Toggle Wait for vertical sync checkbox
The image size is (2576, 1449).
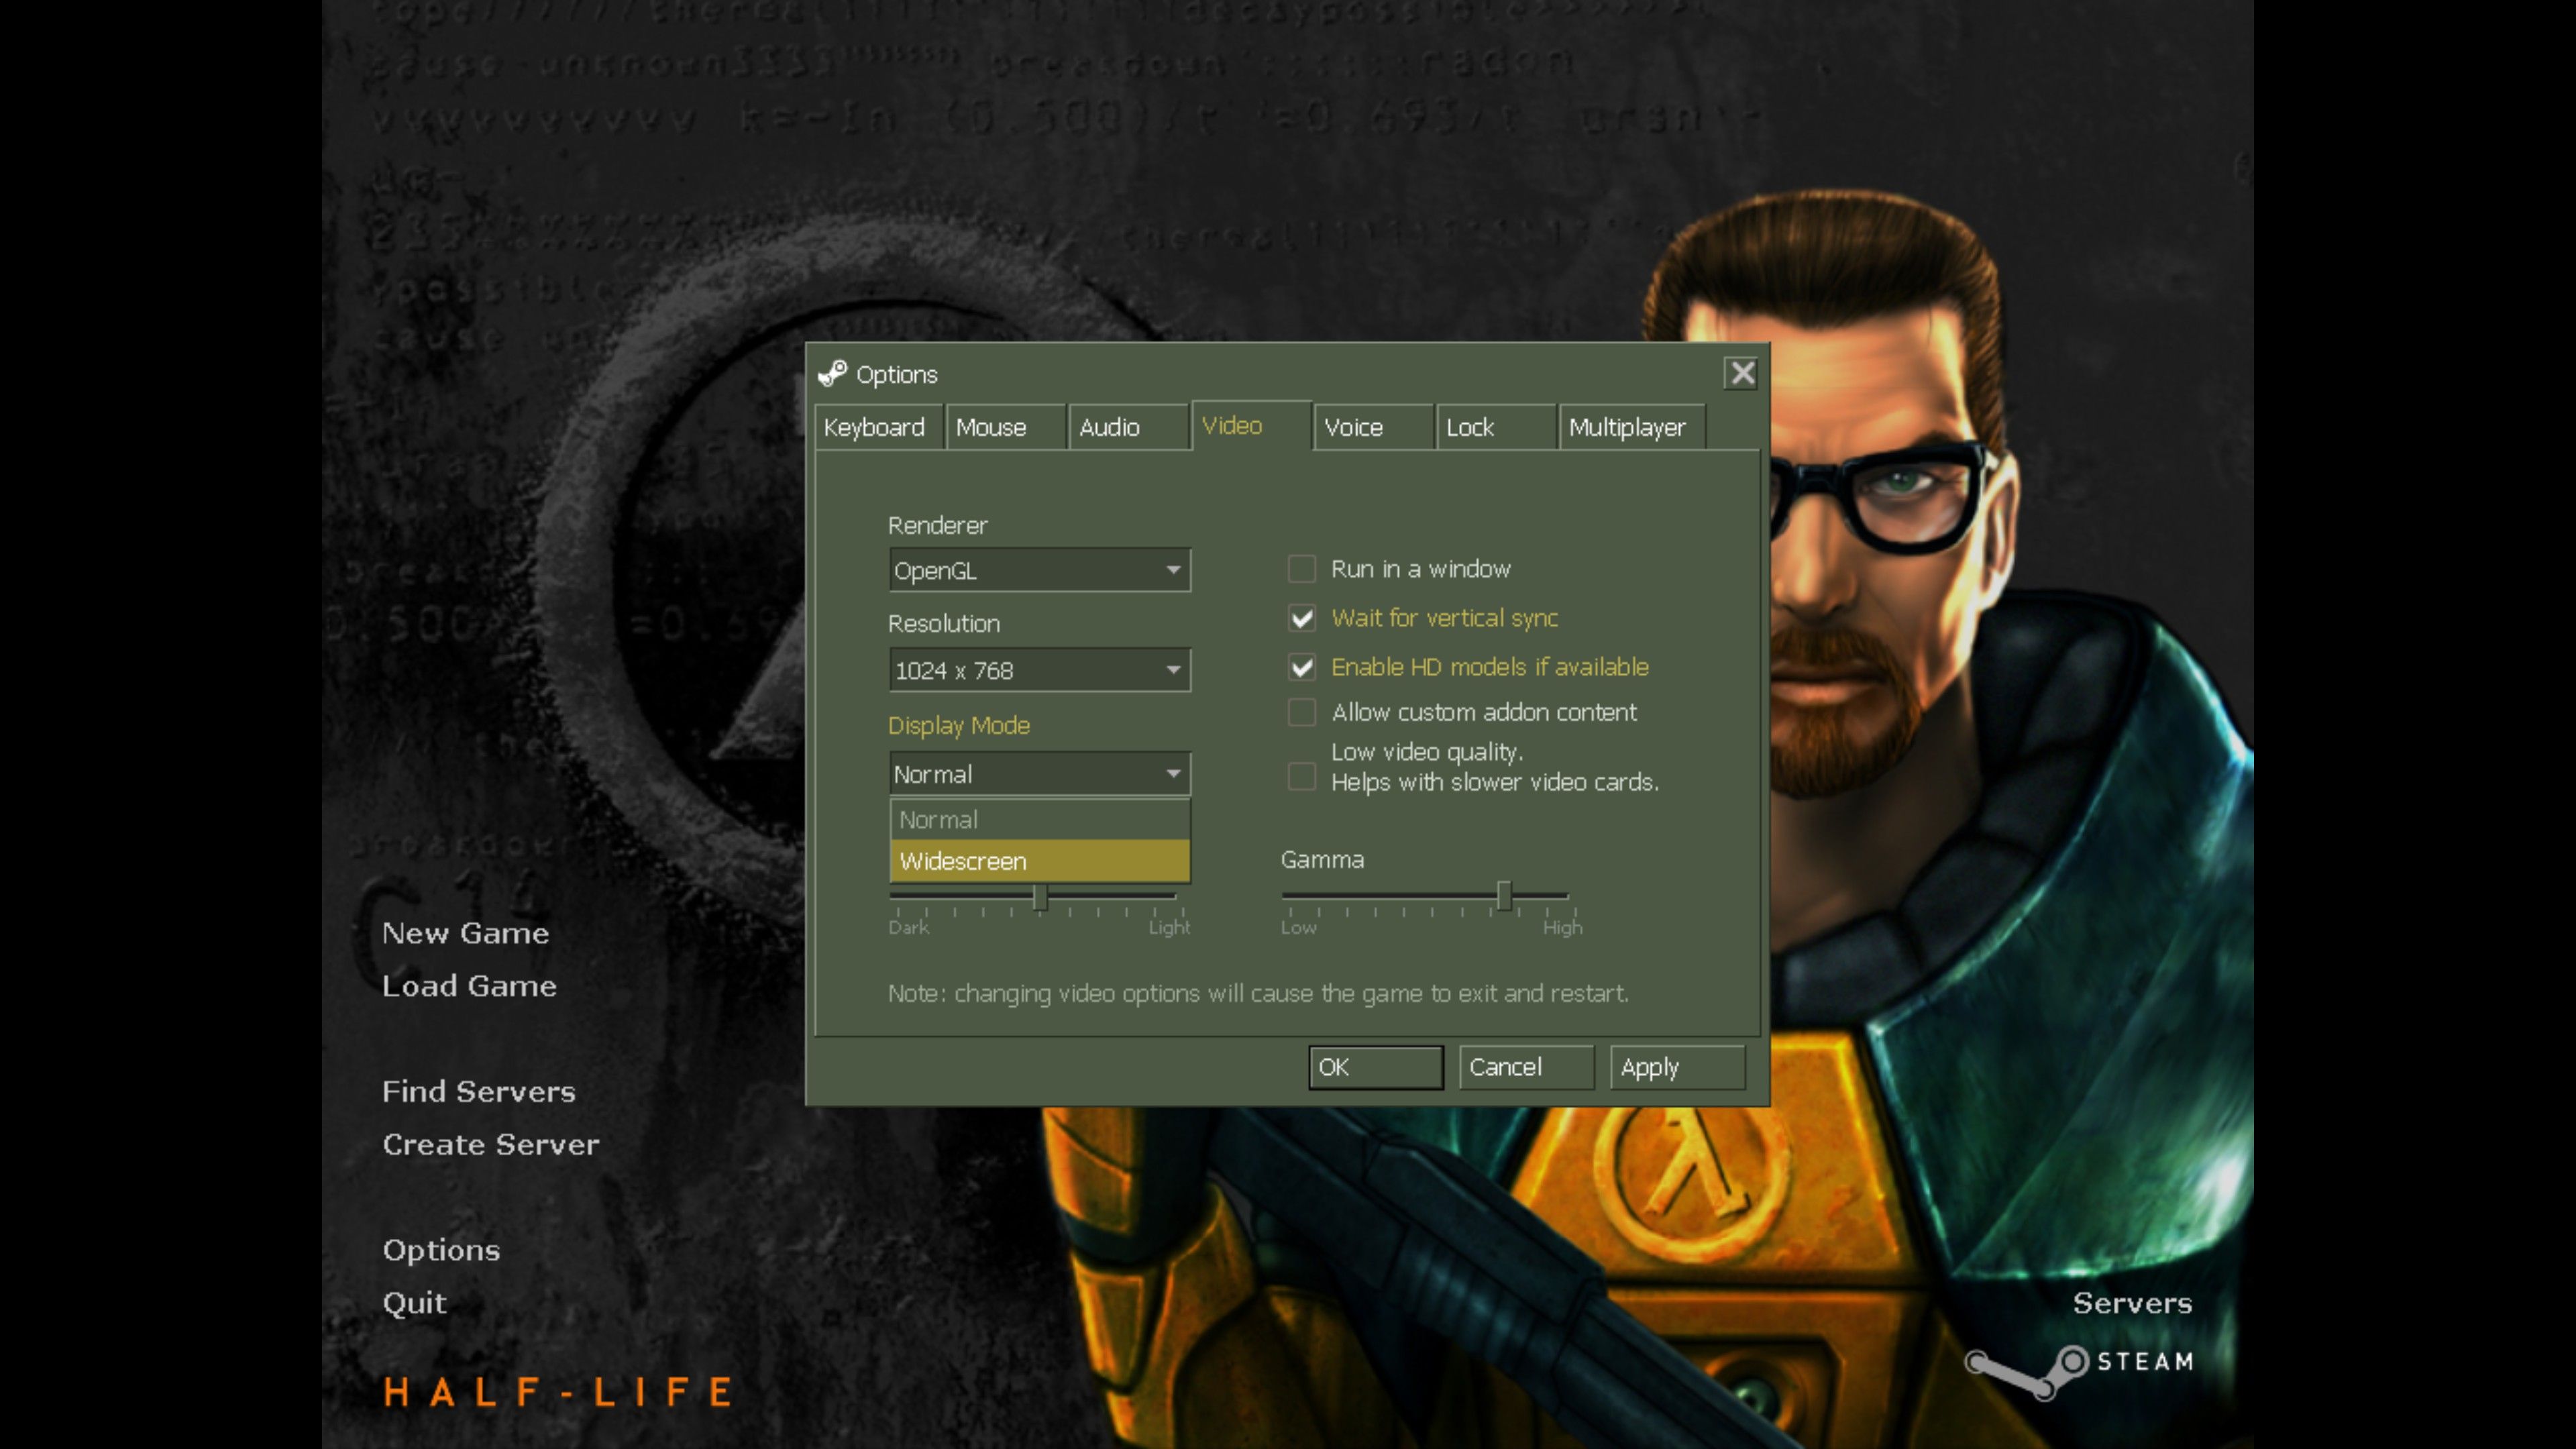[1301, 618]
